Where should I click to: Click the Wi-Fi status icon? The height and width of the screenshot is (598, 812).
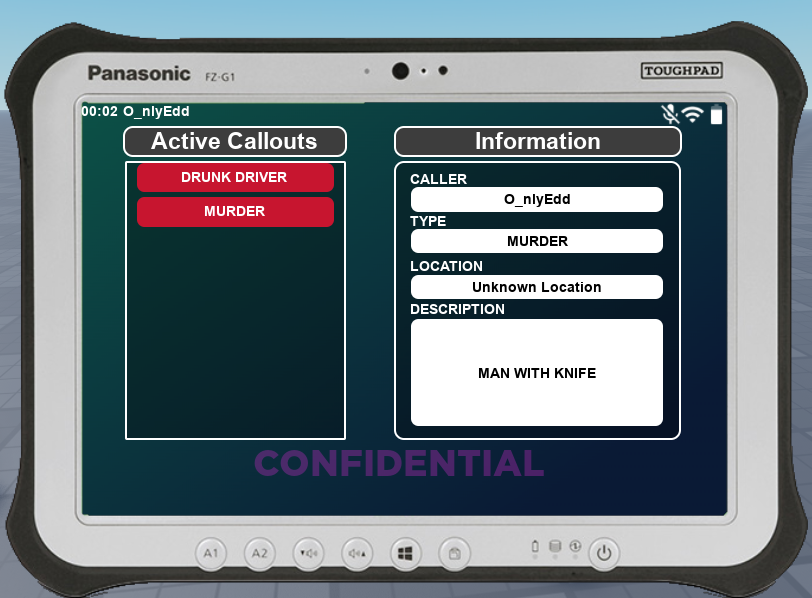click(x=693, y=115)
